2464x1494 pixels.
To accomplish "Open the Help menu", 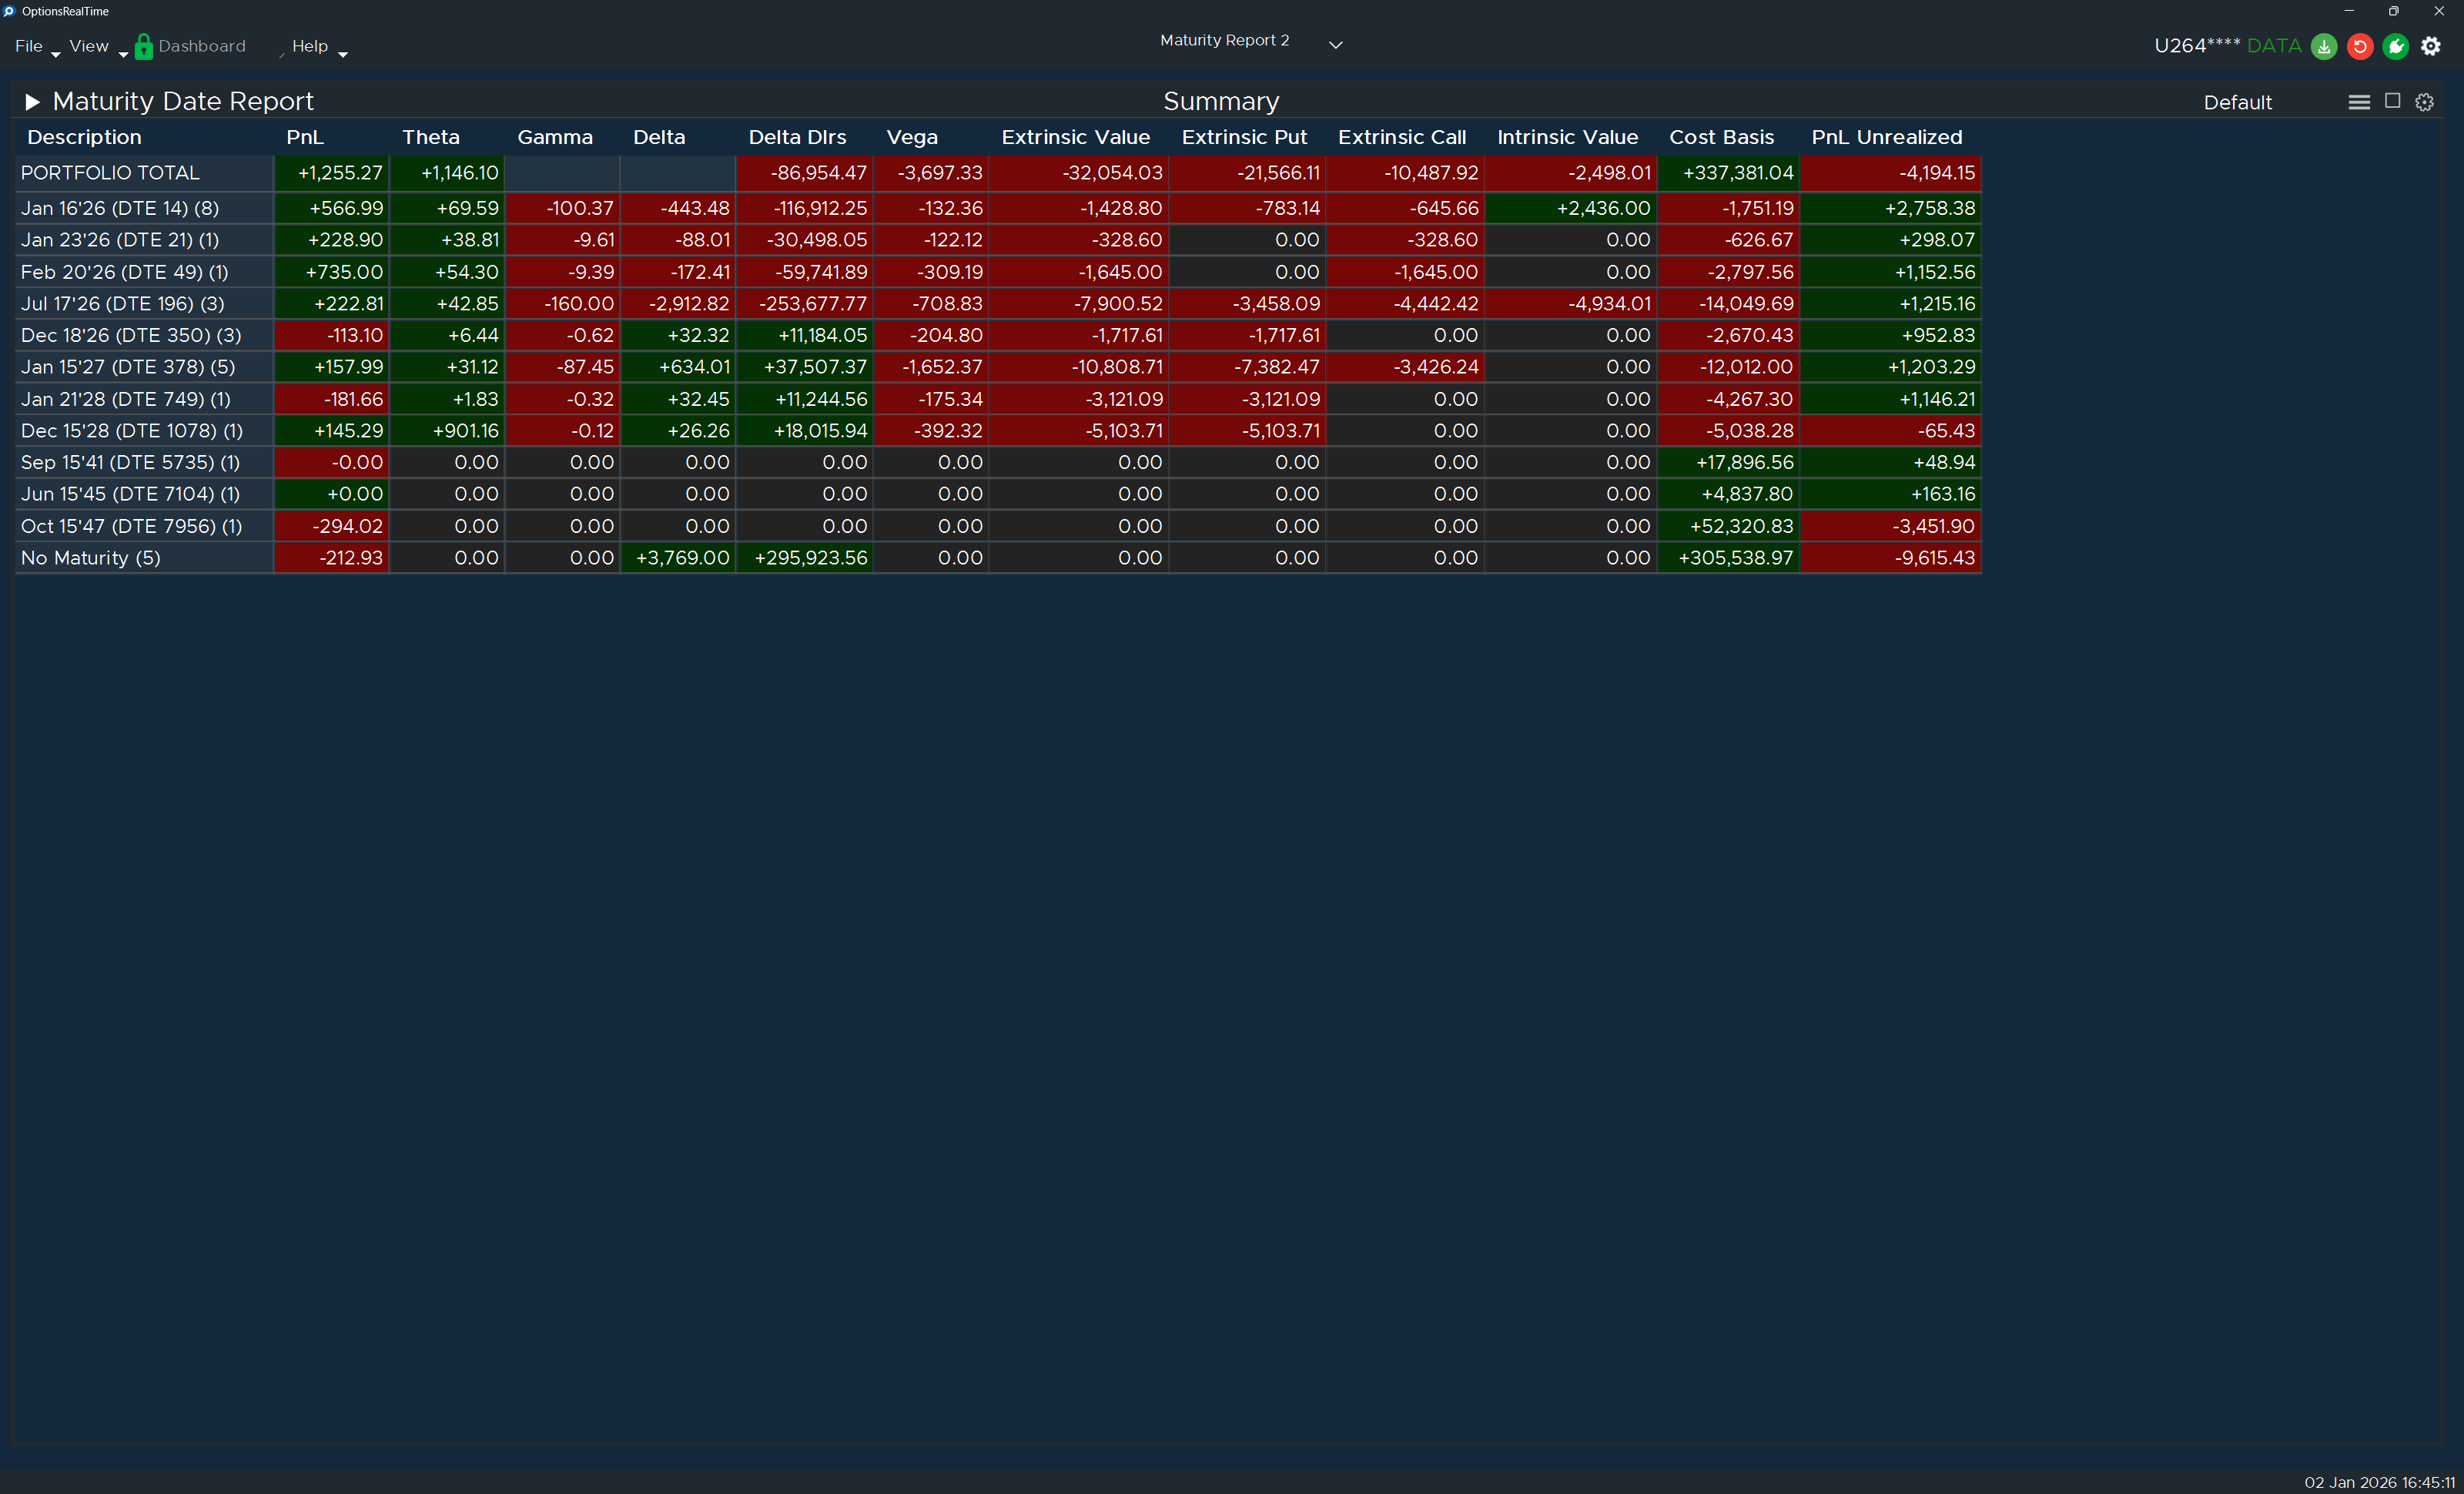I will (x=310, y=46).
